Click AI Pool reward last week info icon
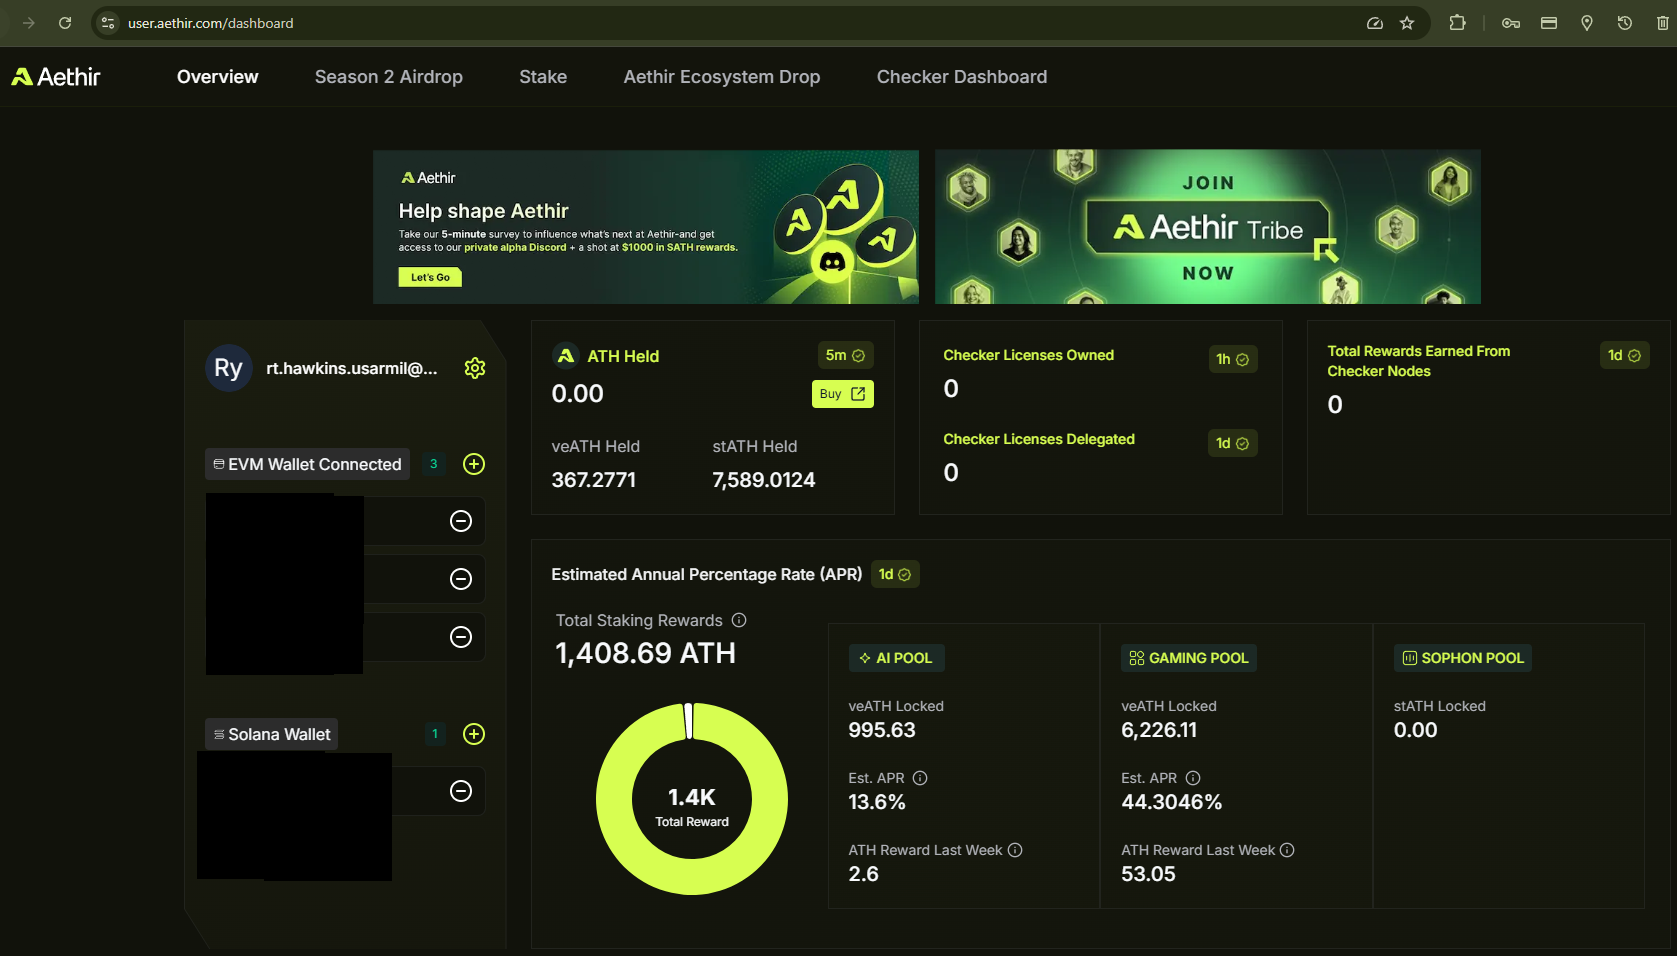Screen dimensions: 1677x956 click(x=1015, y=850)
